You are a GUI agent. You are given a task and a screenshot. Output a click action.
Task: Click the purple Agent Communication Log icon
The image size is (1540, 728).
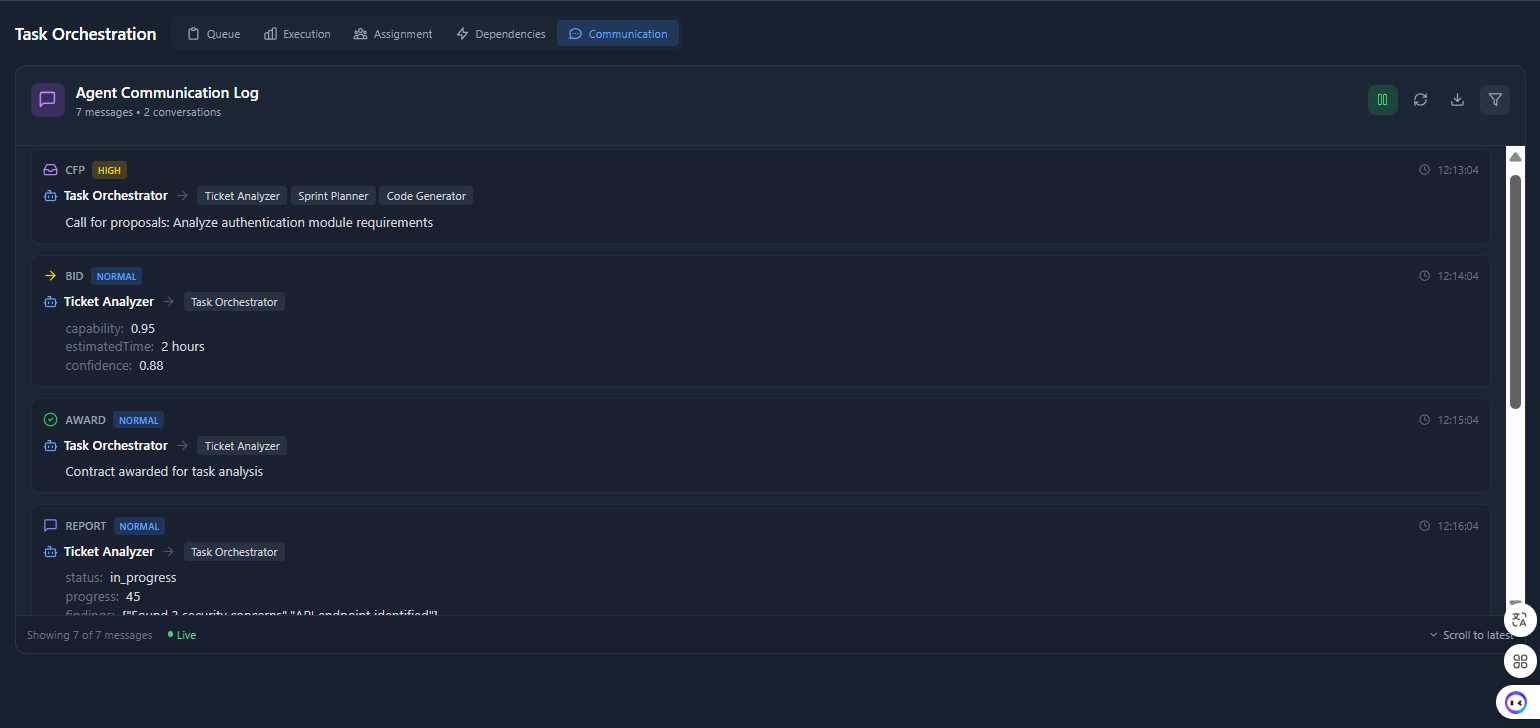coord(48,100)
